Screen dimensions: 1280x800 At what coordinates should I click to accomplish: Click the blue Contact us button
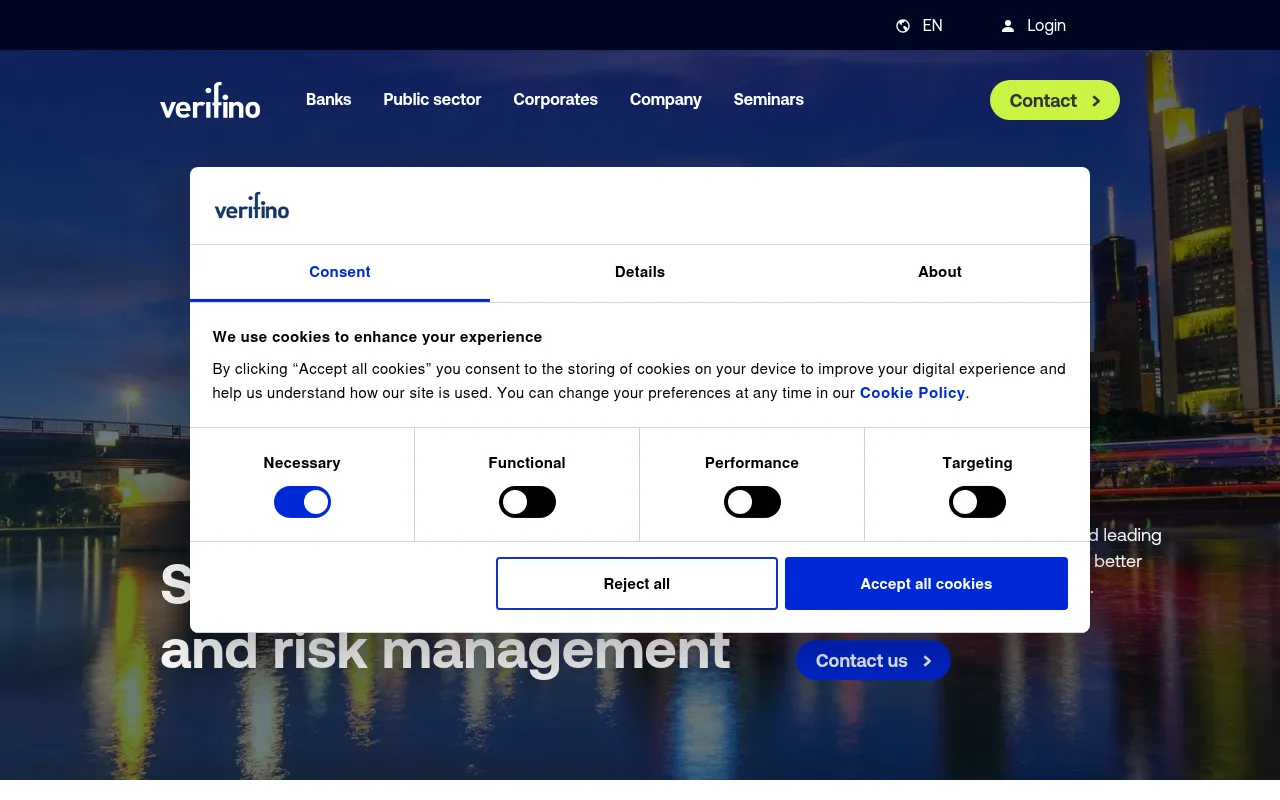873,660
